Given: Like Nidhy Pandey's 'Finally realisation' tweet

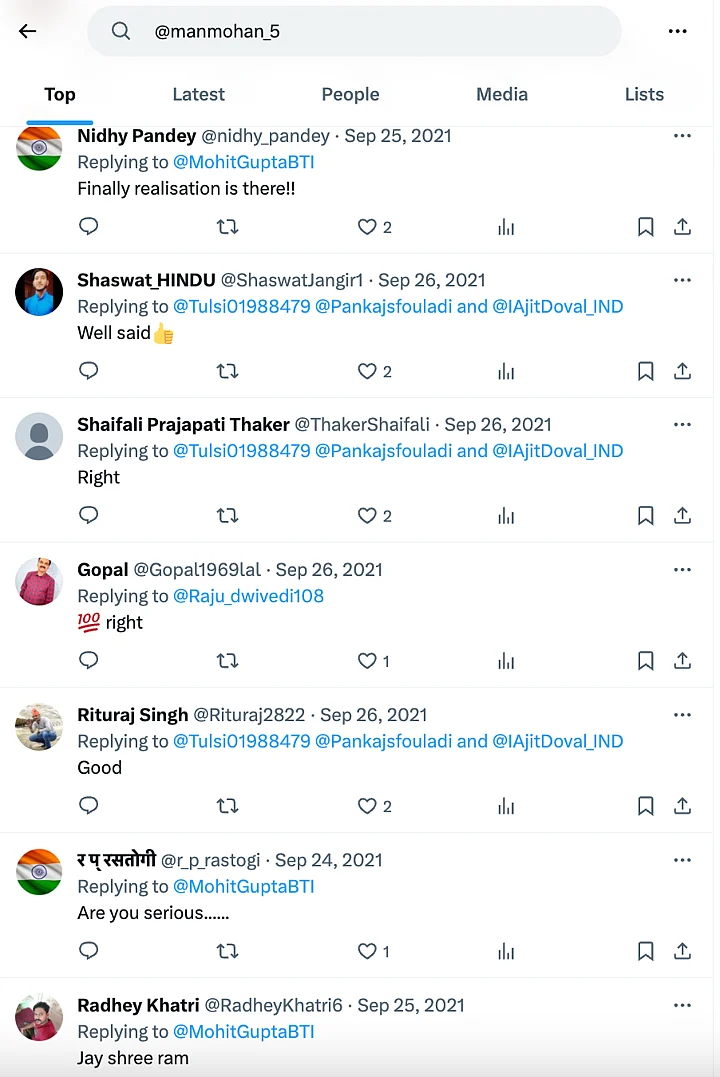Looking at the screenshot, I should point(367,227).
